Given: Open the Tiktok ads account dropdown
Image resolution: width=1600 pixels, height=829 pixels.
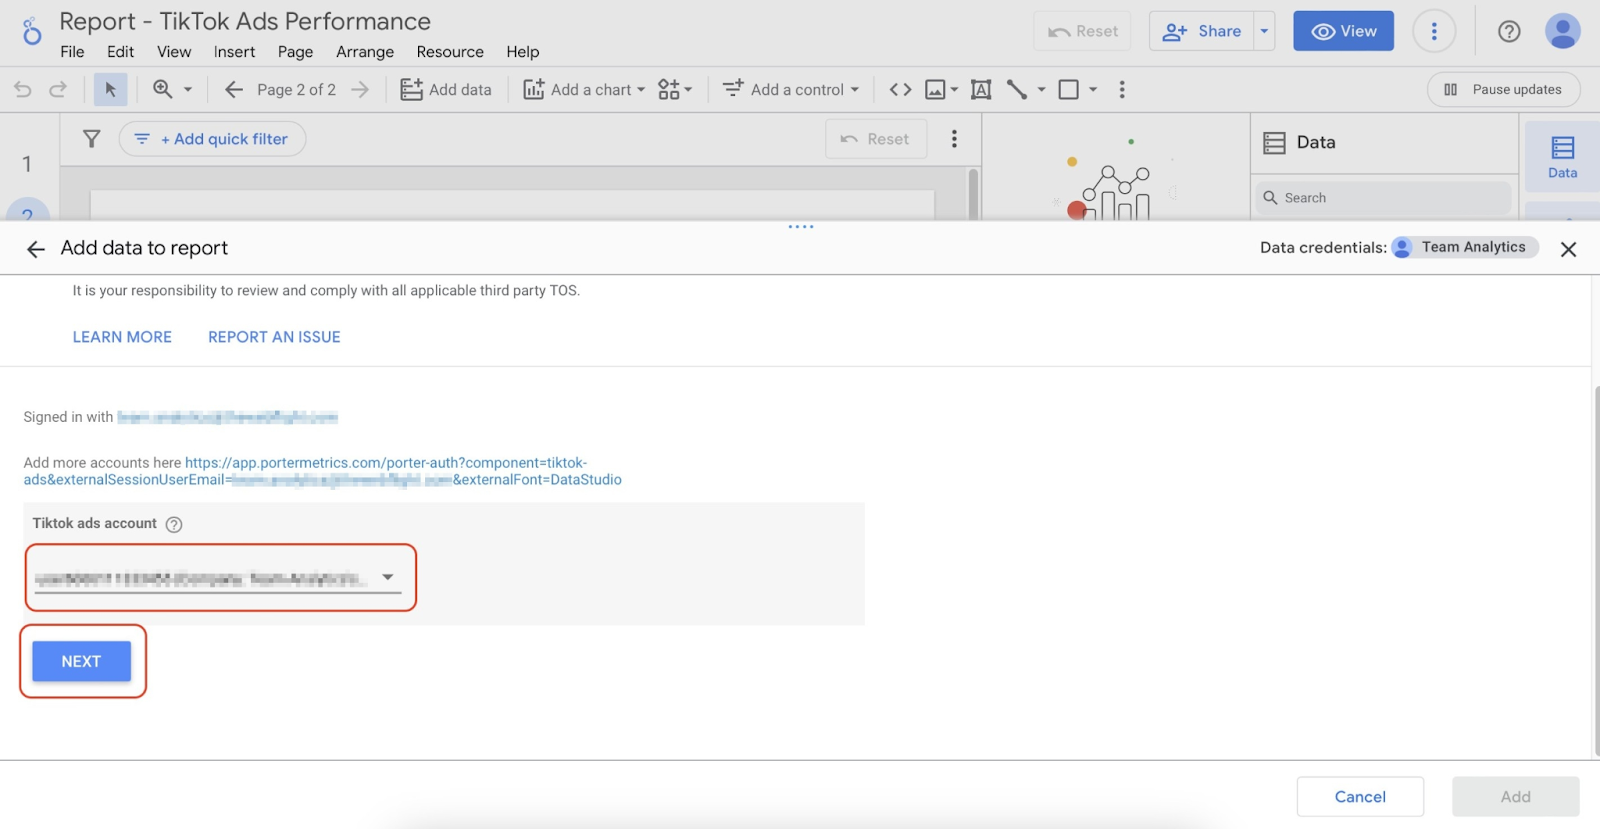Looking at the screenshot, I should pos(218,578).
